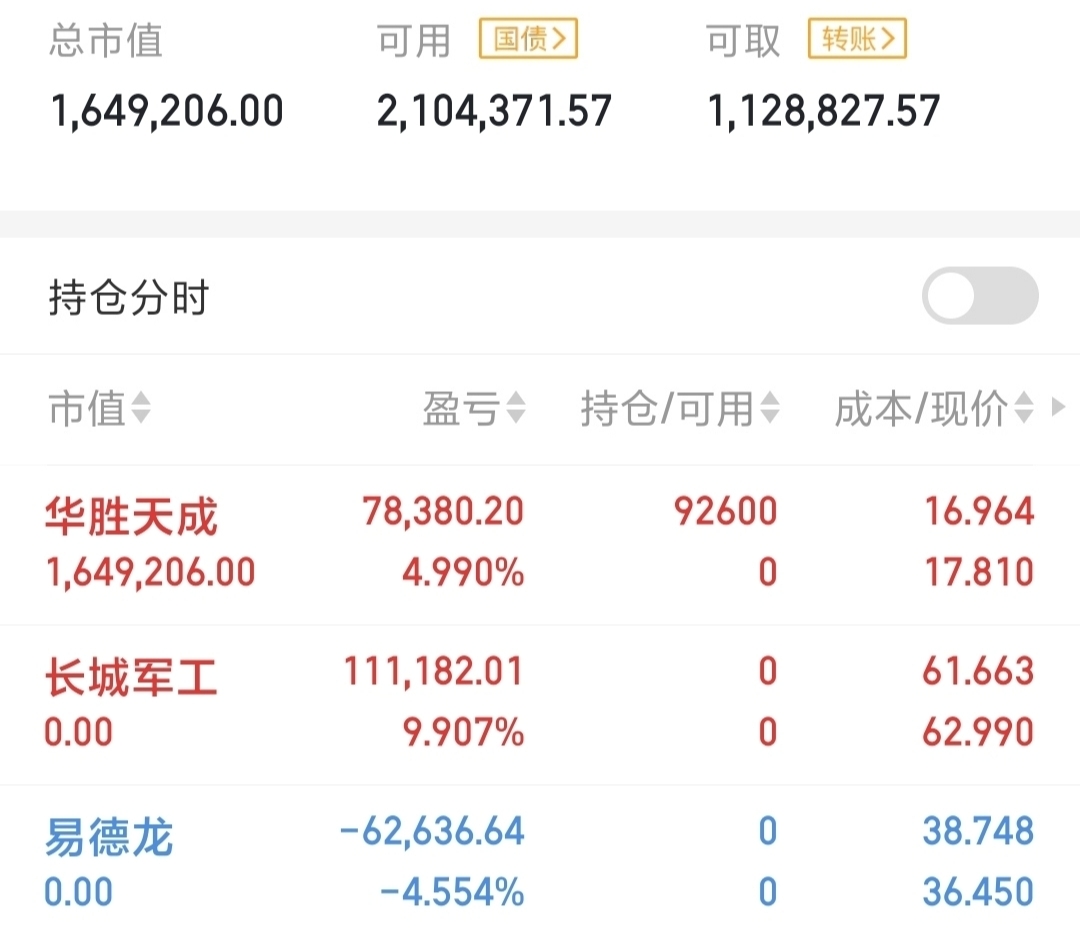Sort holdings by 盈亏 column
Viewport: 1080px width, 929px height.
click(474, 408)
